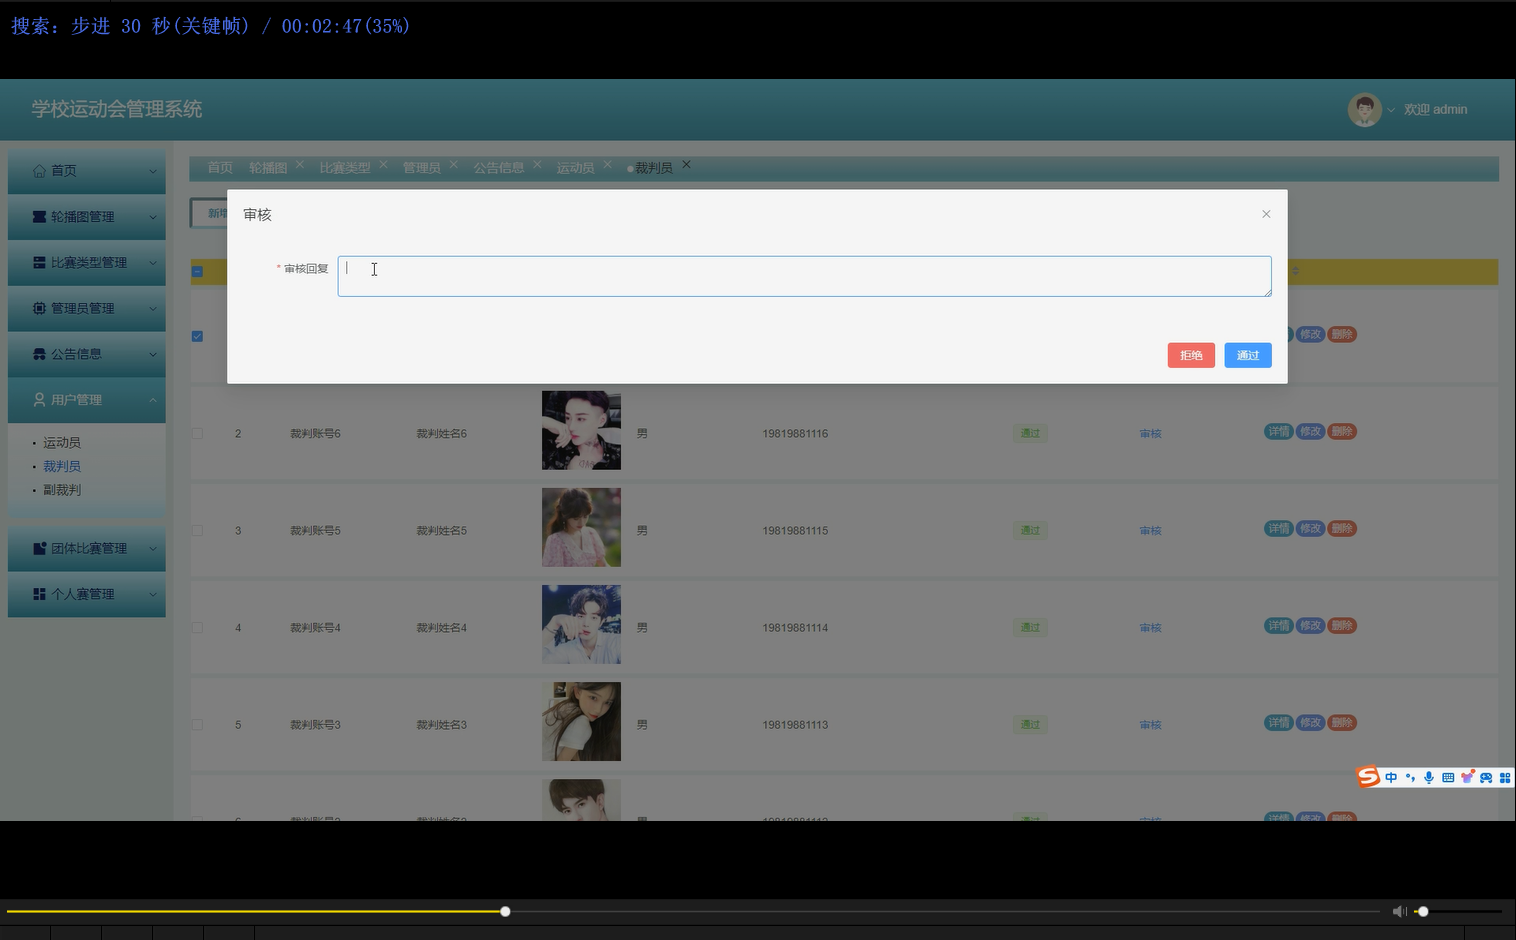Click the 团体比赛管理 sidebar icon
This screenshot has height=940, width=1516.
[x=39, y=548]
